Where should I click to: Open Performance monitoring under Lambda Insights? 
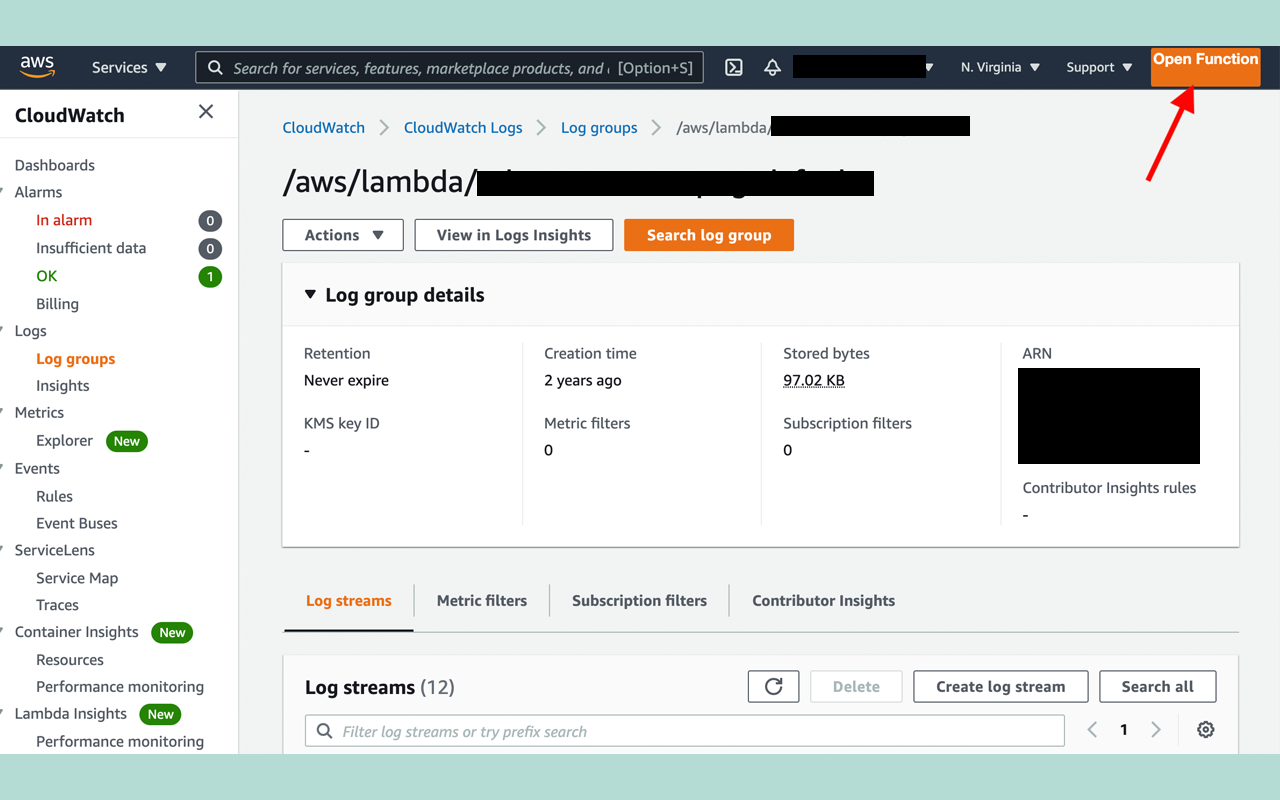click(120, 741)
